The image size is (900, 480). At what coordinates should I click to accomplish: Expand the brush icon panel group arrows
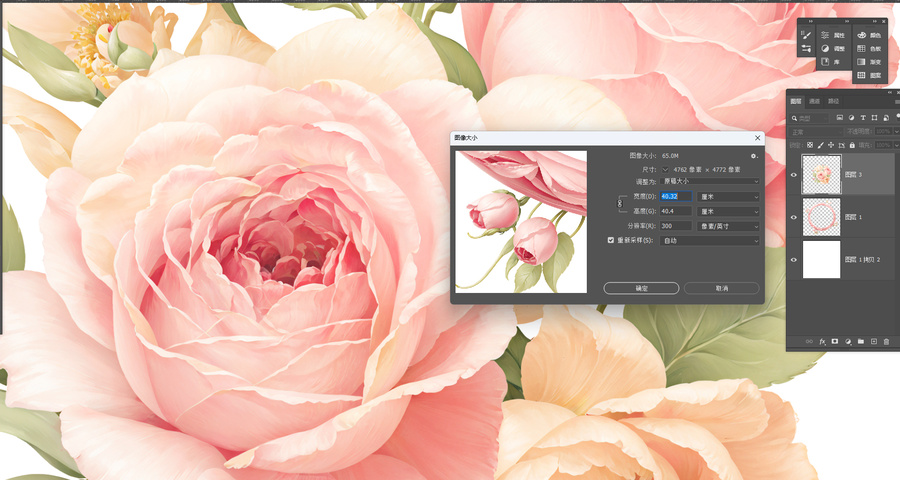click(810, 21)
